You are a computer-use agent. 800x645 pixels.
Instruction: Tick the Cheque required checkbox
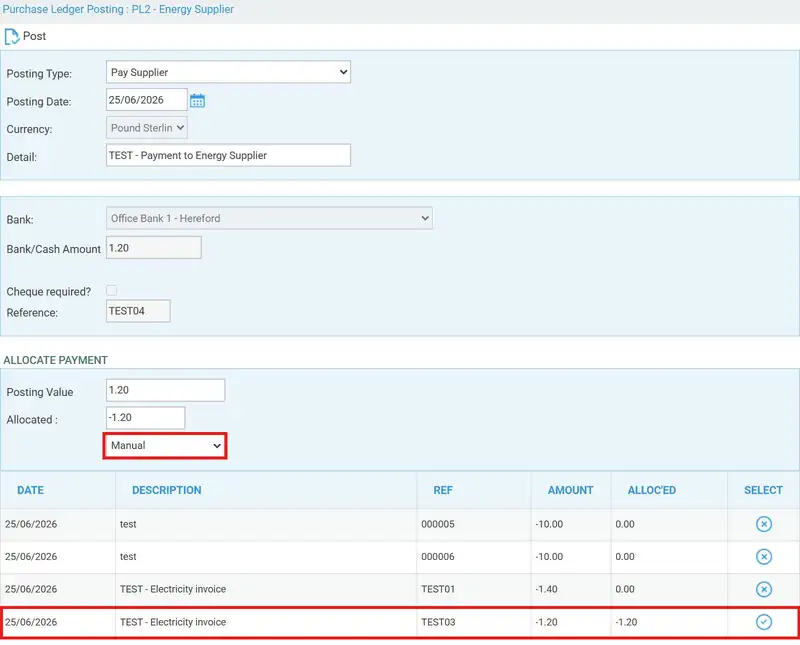coord(111,290)
